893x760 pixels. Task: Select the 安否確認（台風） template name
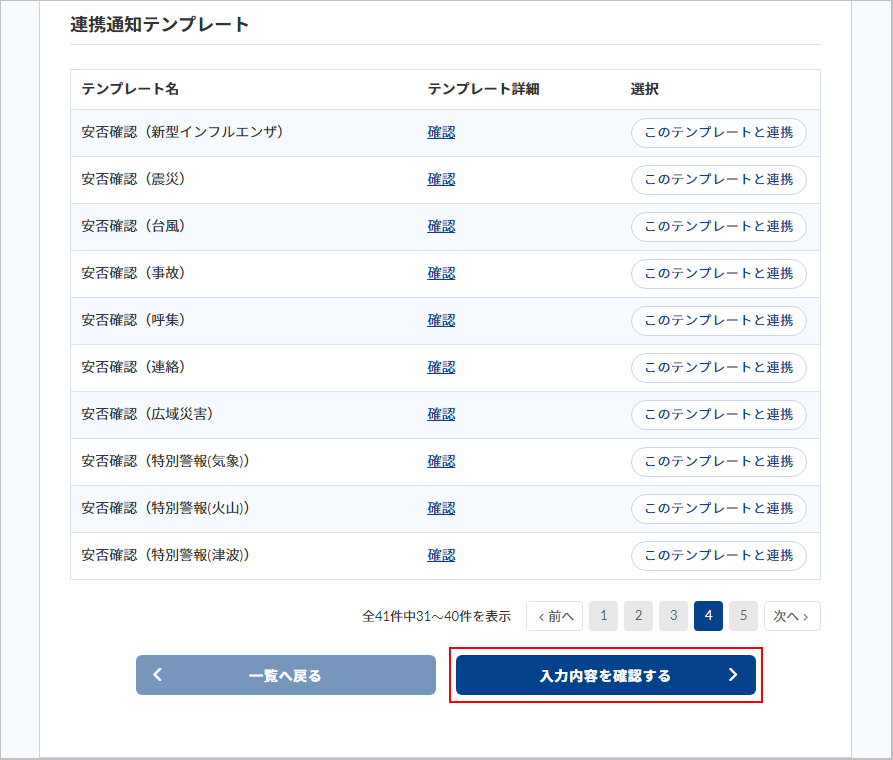133,226
